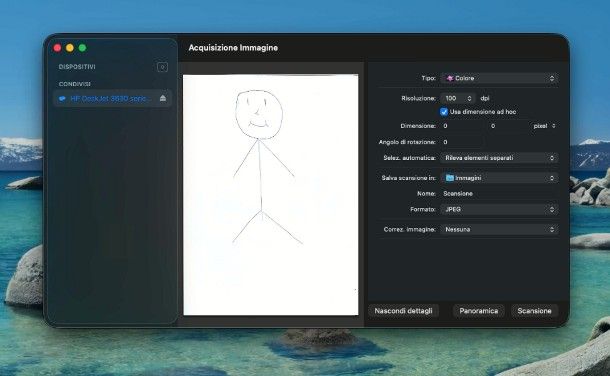This screenshot has height=376, width=610.
Task: Uncheck Usa dimensione ad hoc checkbox
Action: [x=444, y=112]
